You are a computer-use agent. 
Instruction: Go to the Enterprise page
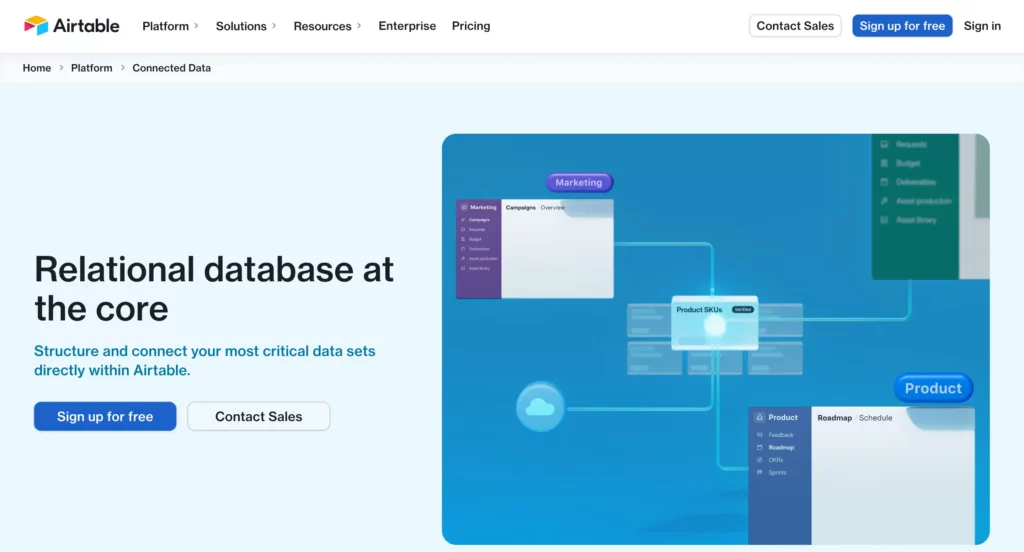point(407,26)
